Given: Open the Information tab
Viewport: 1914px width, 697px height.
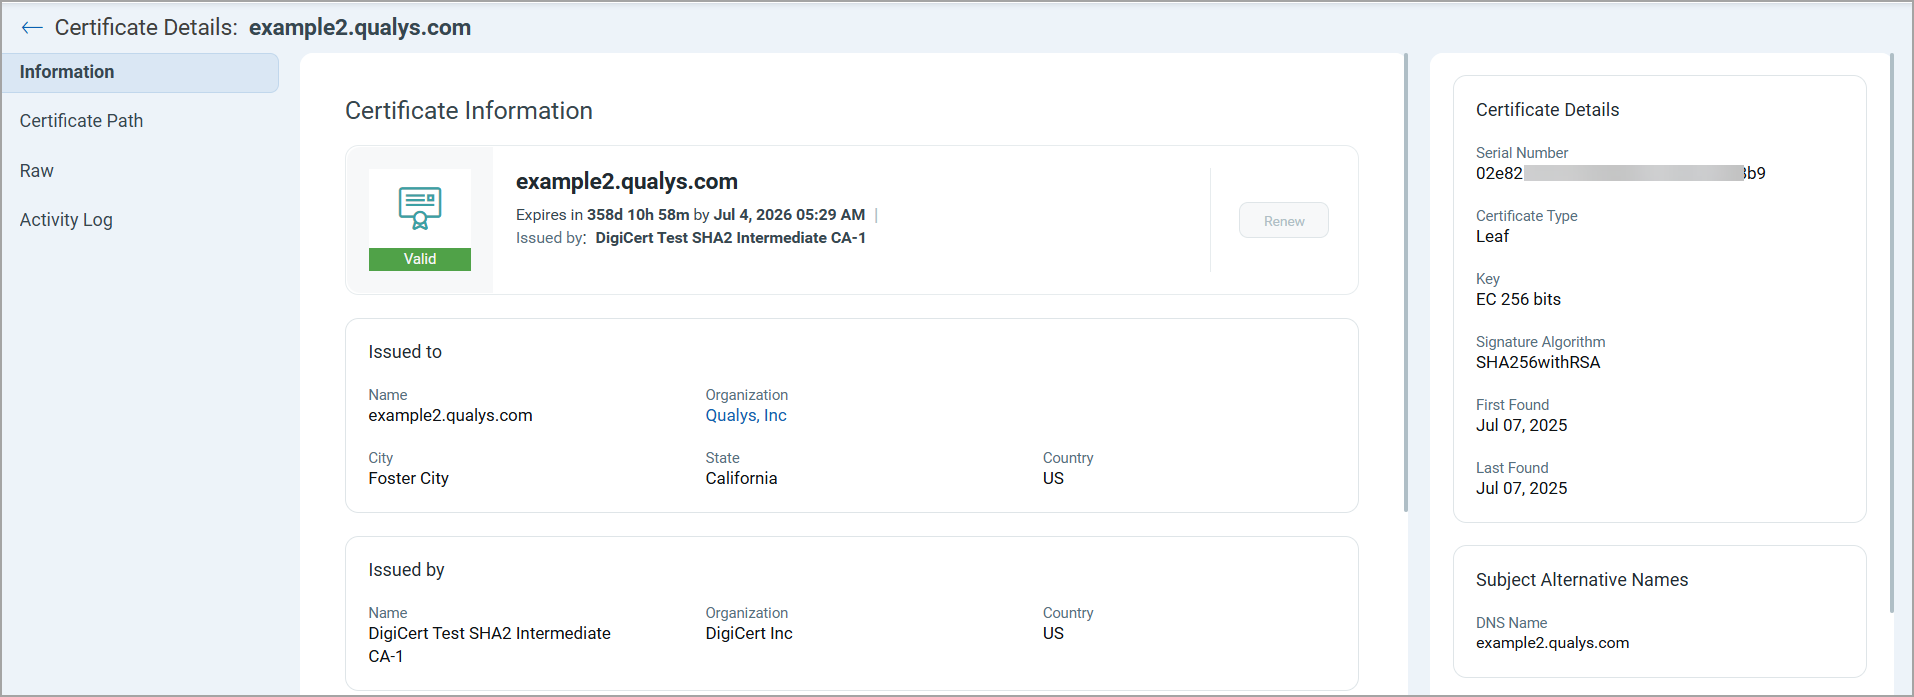Looking at the screenshot, I should (140, 73).
